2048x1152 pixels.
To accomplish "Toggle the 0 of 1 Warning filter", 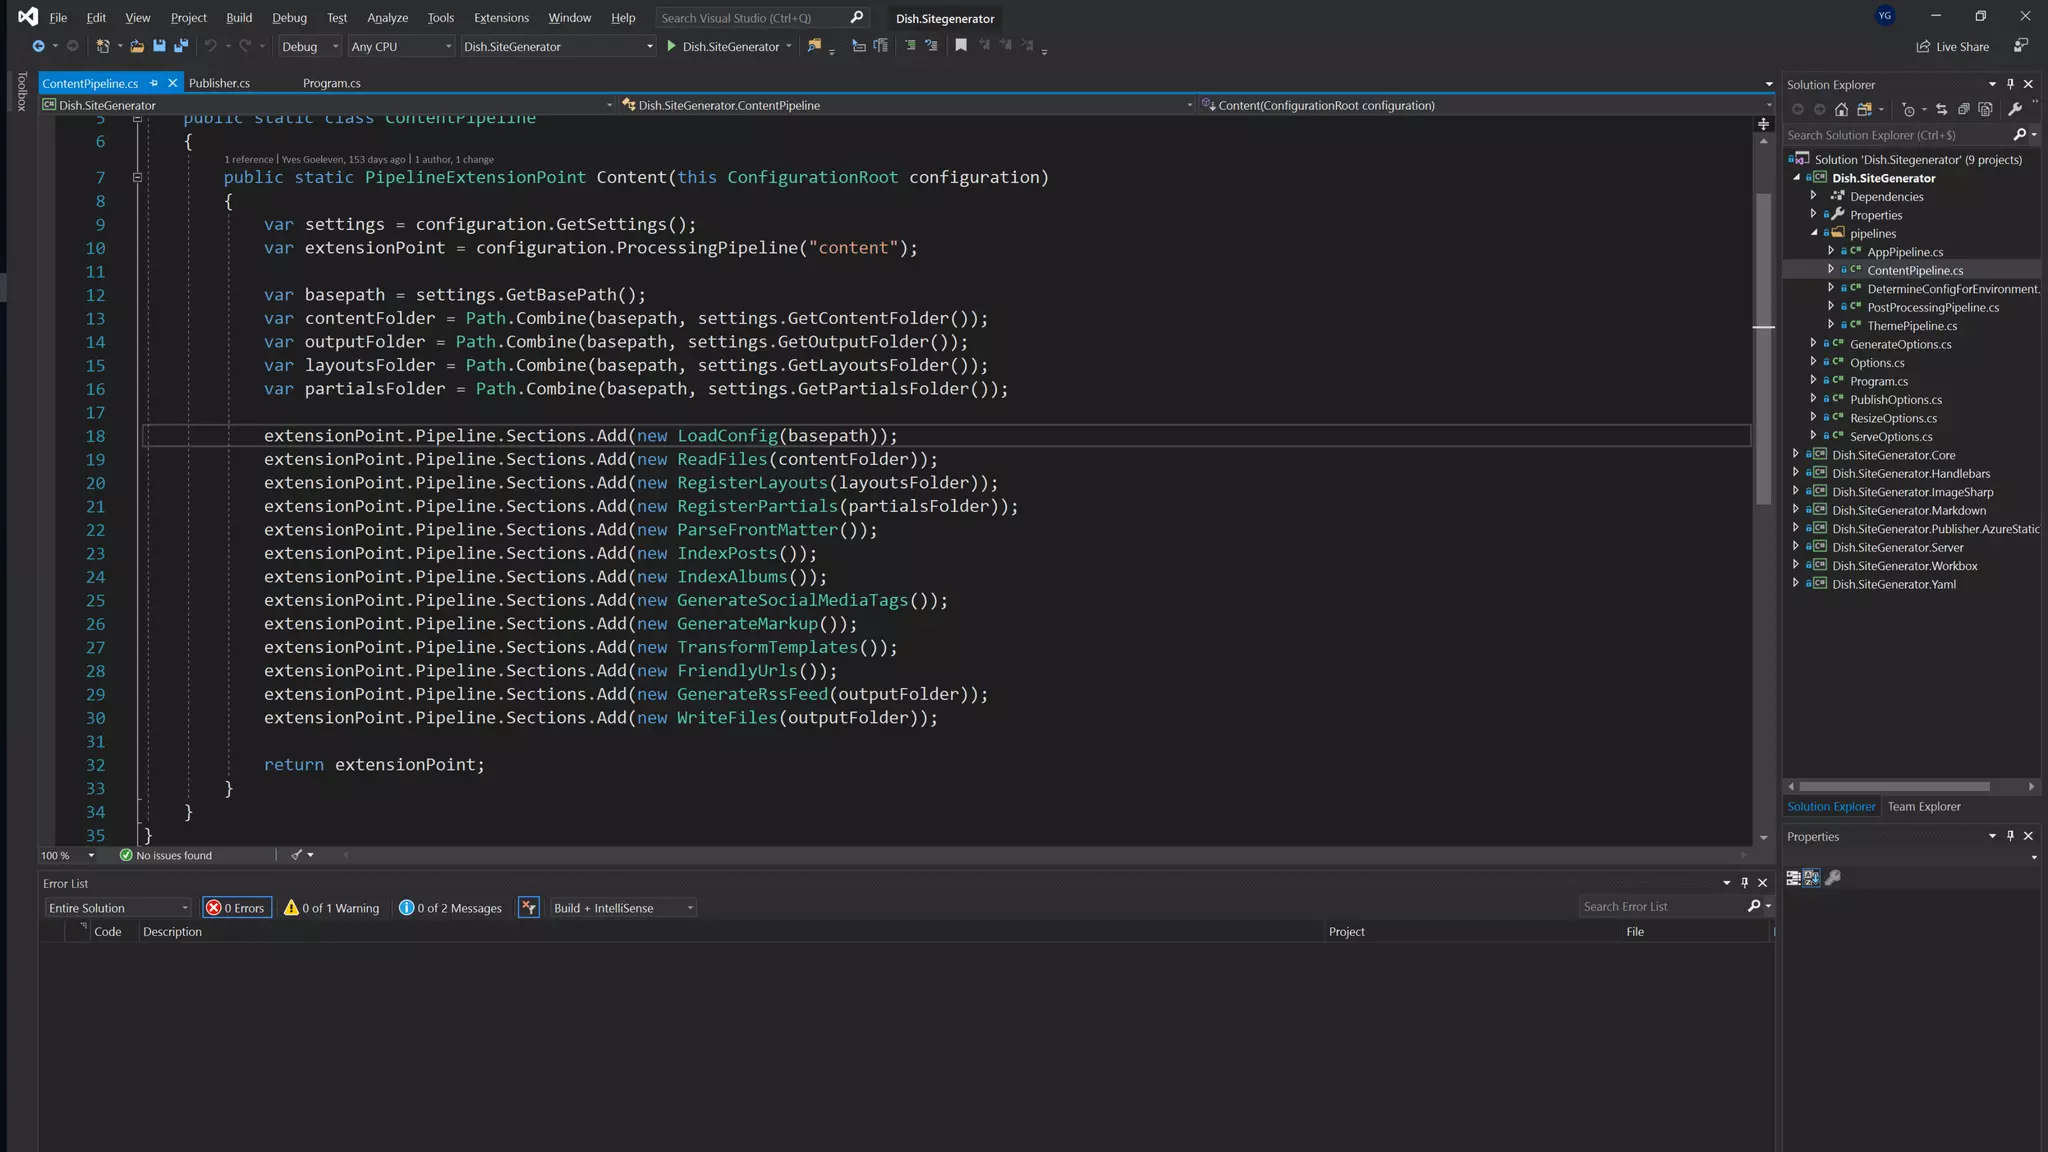I will click(x=332, y=908).
